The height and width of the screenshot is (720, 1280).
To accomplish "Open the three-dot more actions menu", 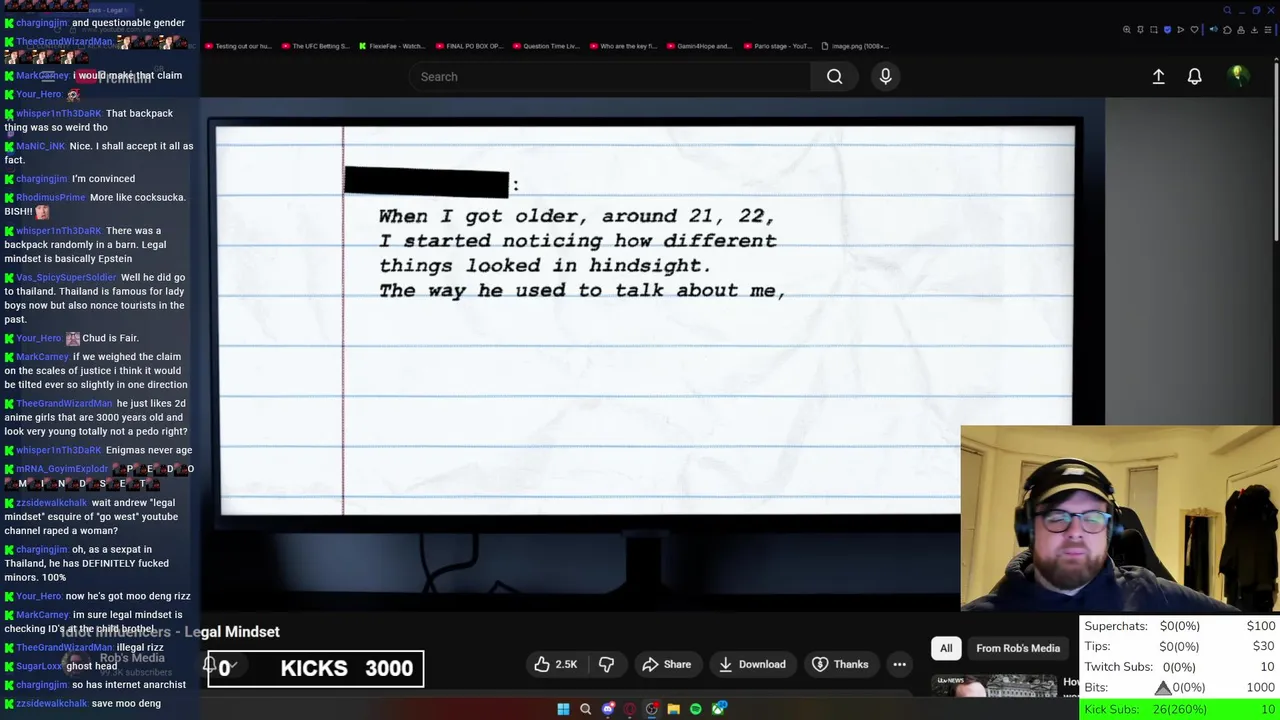I will (x=899, y=664).
